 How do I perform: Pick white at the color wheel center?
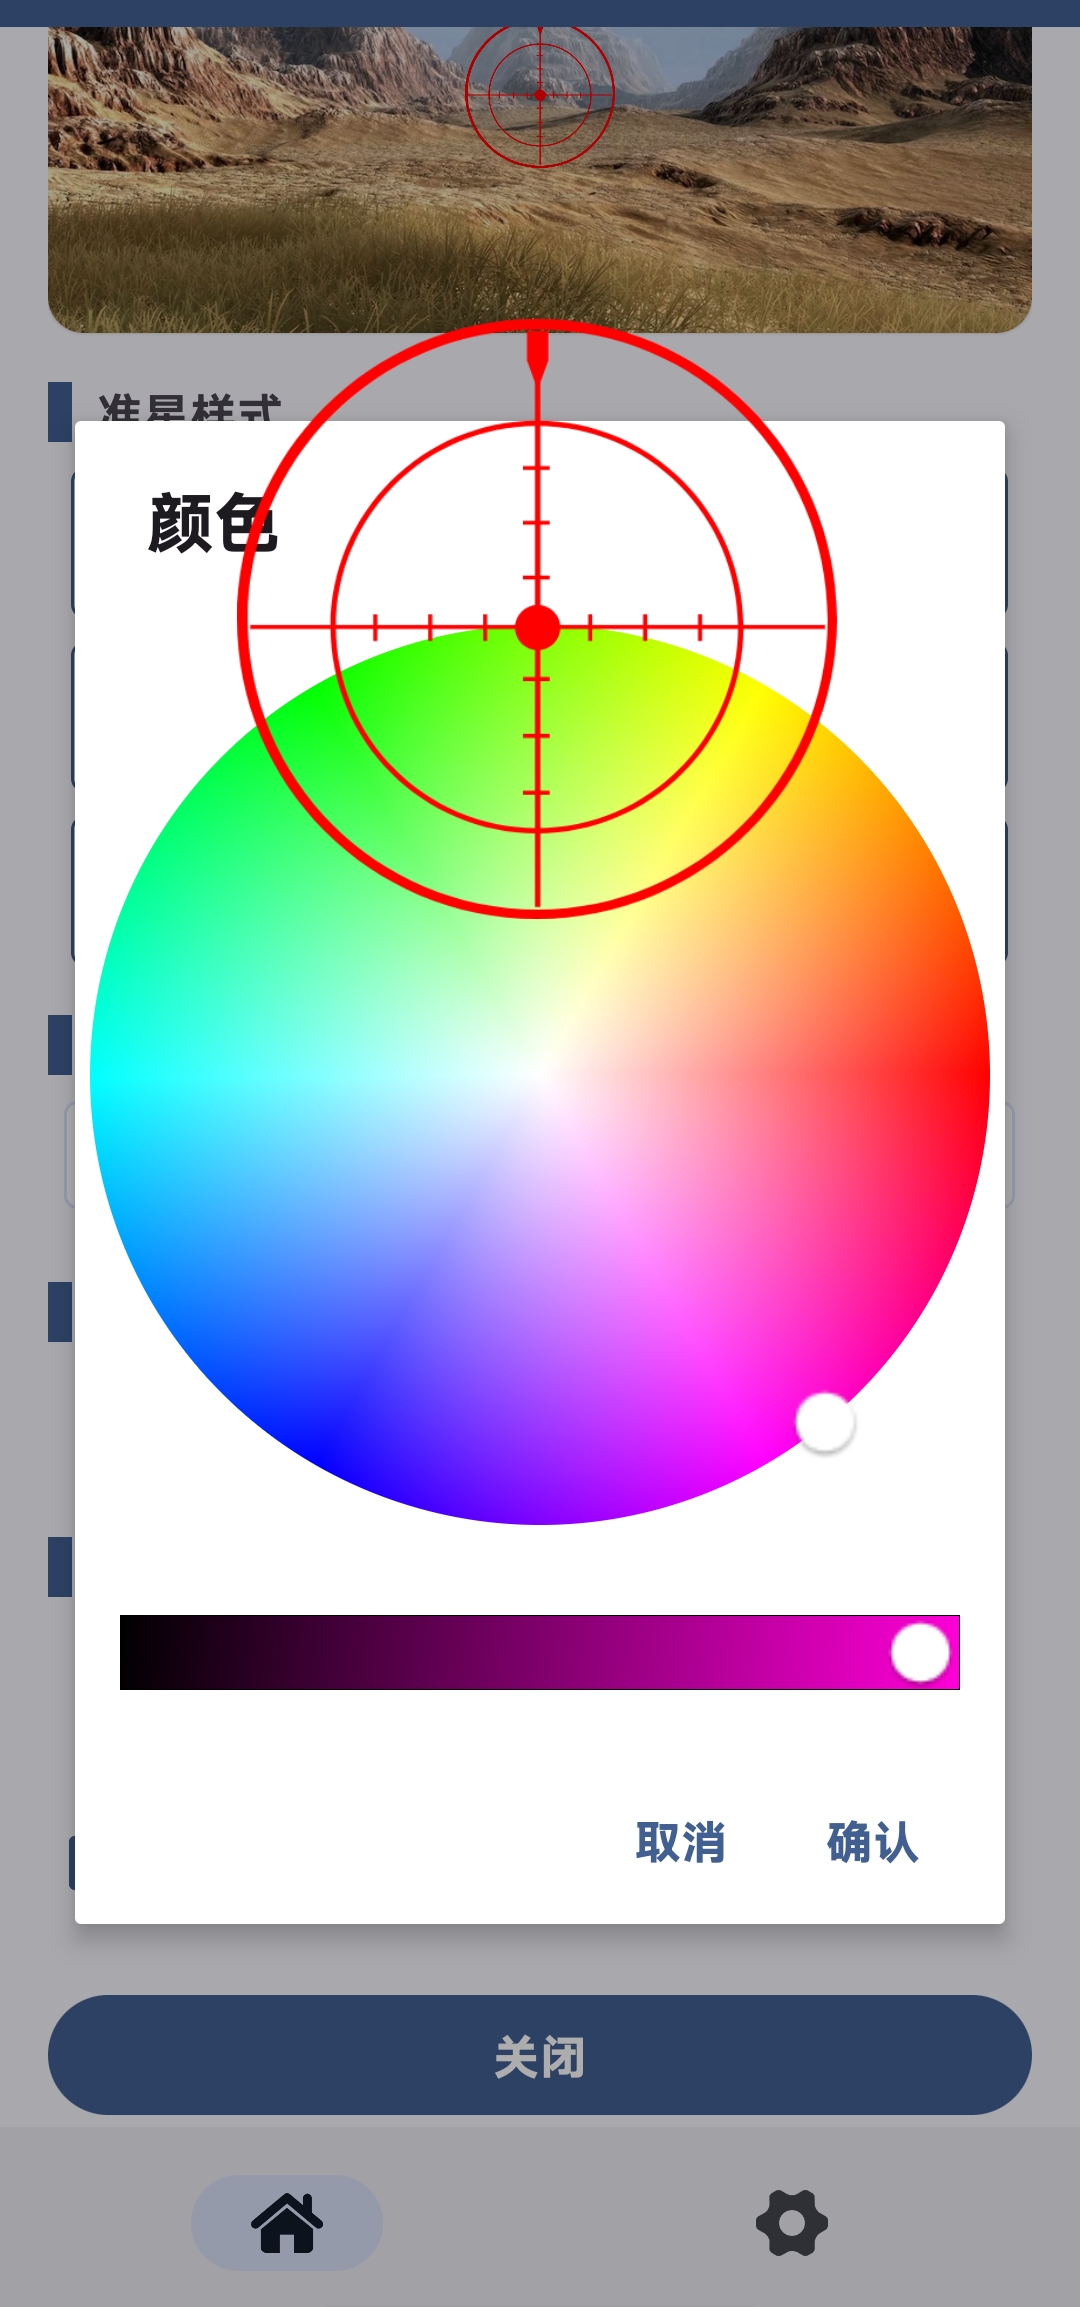pyautogui.click(x=540, y=1075)
